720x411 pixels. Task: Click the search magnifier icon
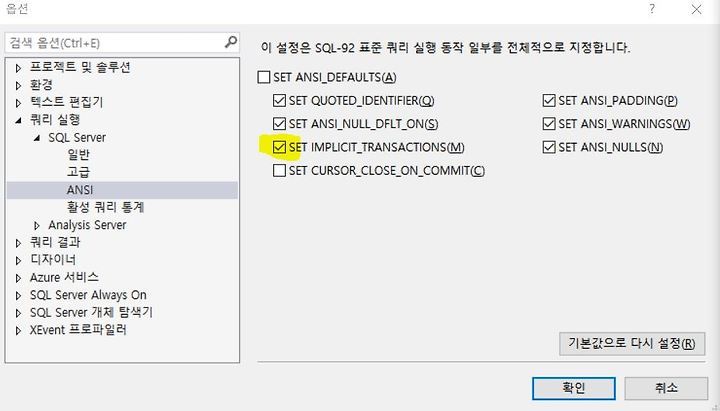pos(231,42)
